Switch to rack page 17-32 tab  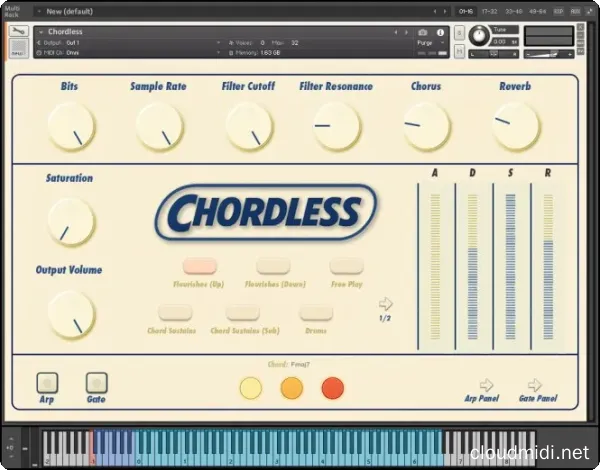(x=488, y=11)
